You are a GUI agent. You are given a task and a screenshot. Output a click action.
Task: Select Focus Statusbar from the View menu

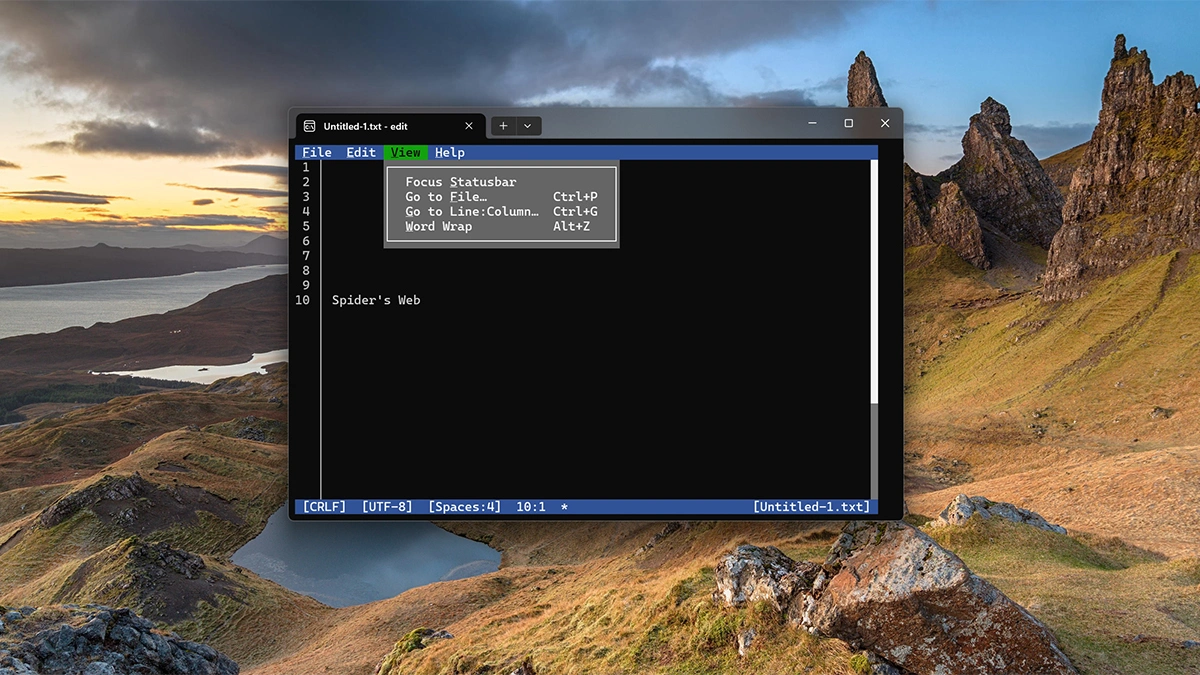(x=461, y=182)
